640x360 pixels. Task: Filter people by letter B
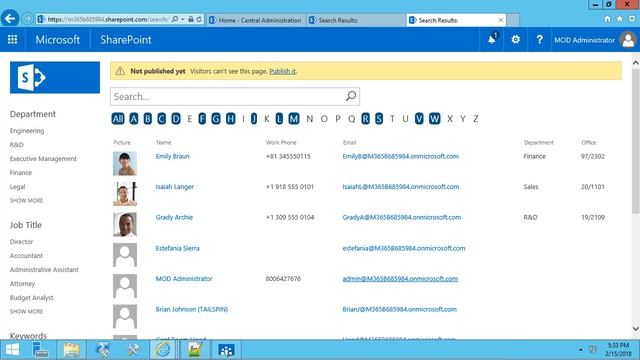click(x=148, y=118)
